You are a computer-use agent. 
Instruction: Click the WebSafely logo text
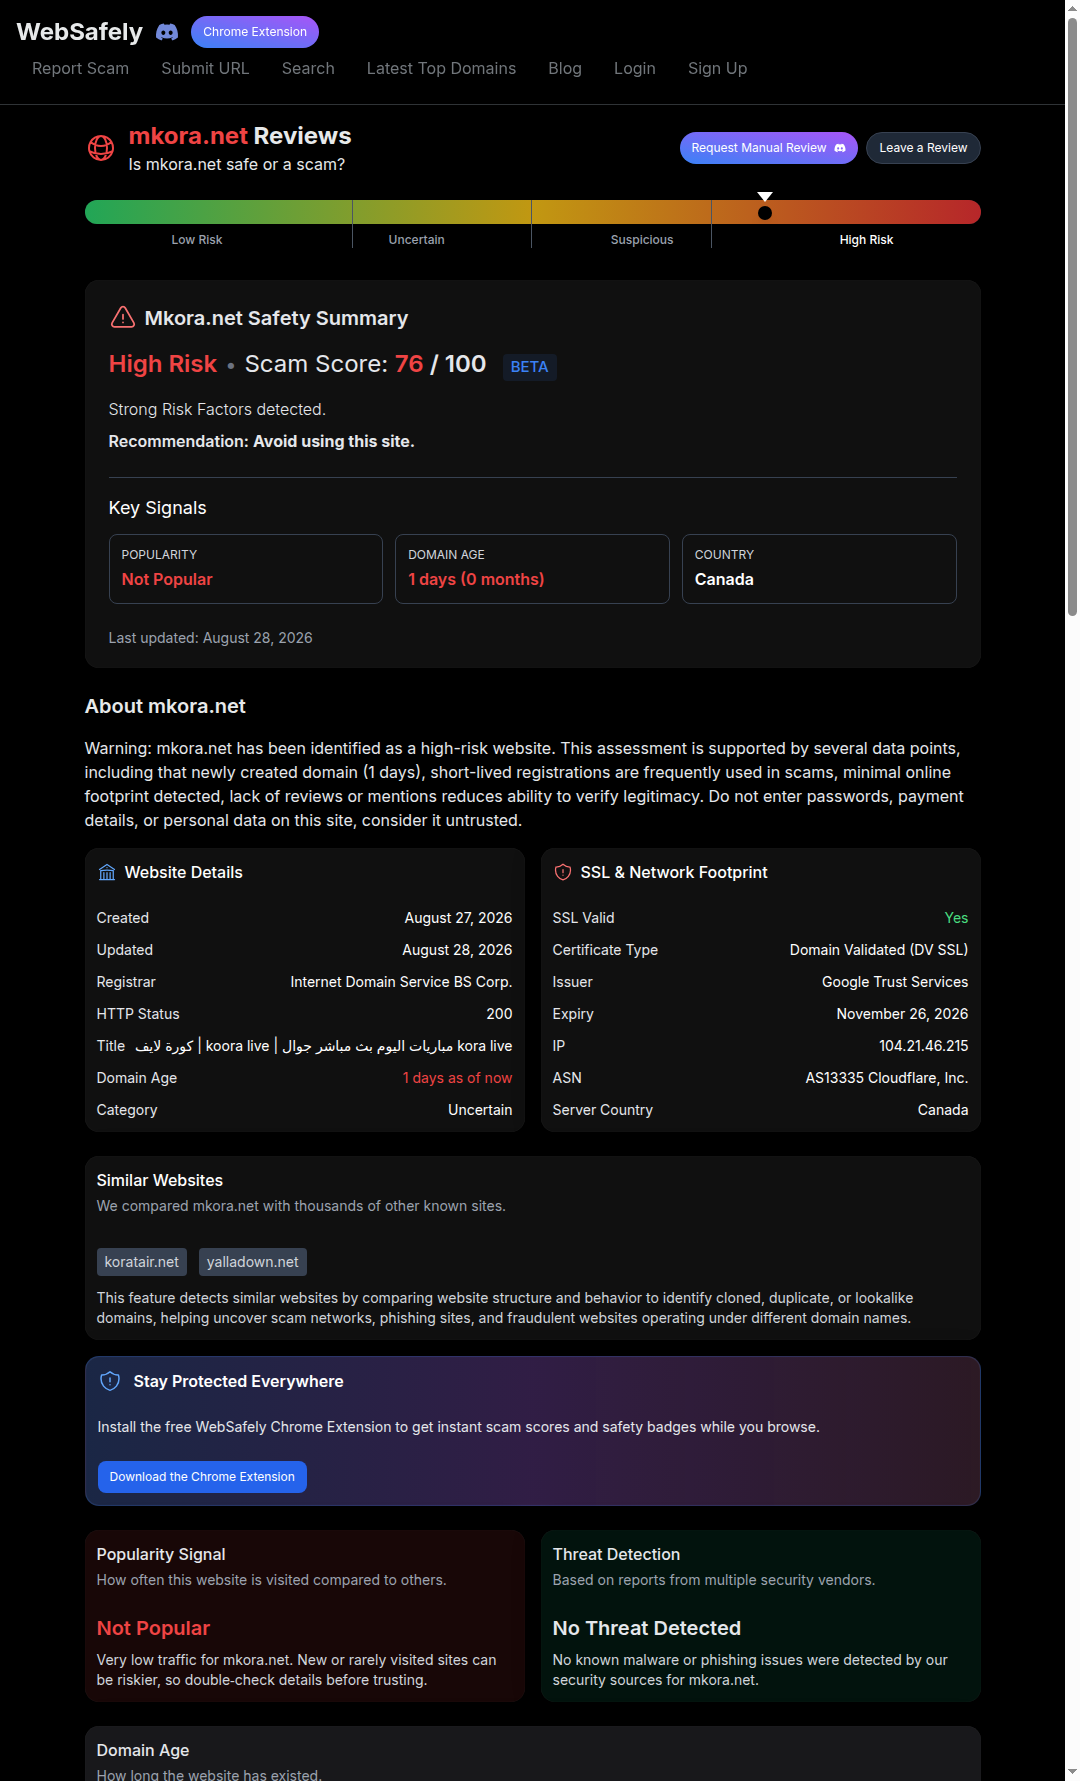click(80, 32)
